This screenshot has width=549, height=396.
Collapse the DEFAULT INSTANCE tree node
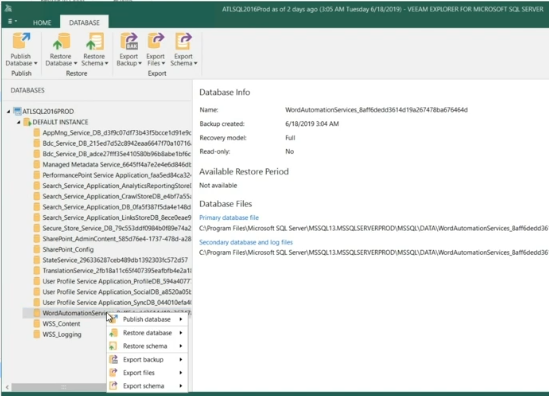pyautogui.click(x=19, y=122)
